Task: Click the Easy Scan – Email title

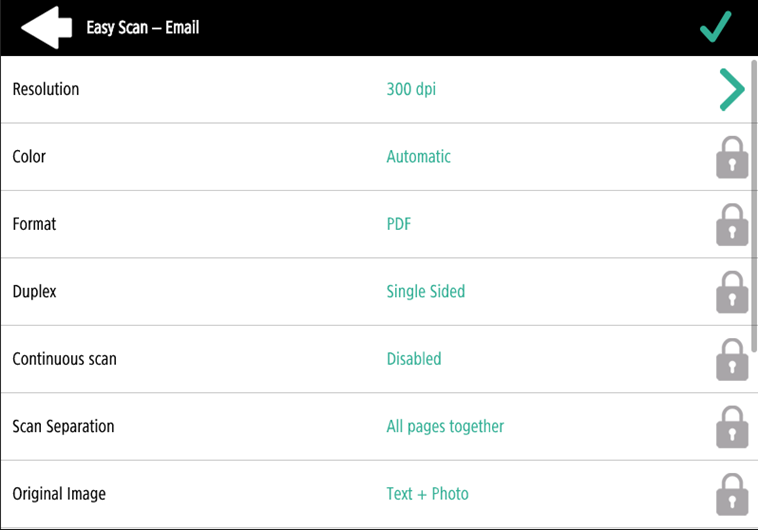Action: coord(143,28)
